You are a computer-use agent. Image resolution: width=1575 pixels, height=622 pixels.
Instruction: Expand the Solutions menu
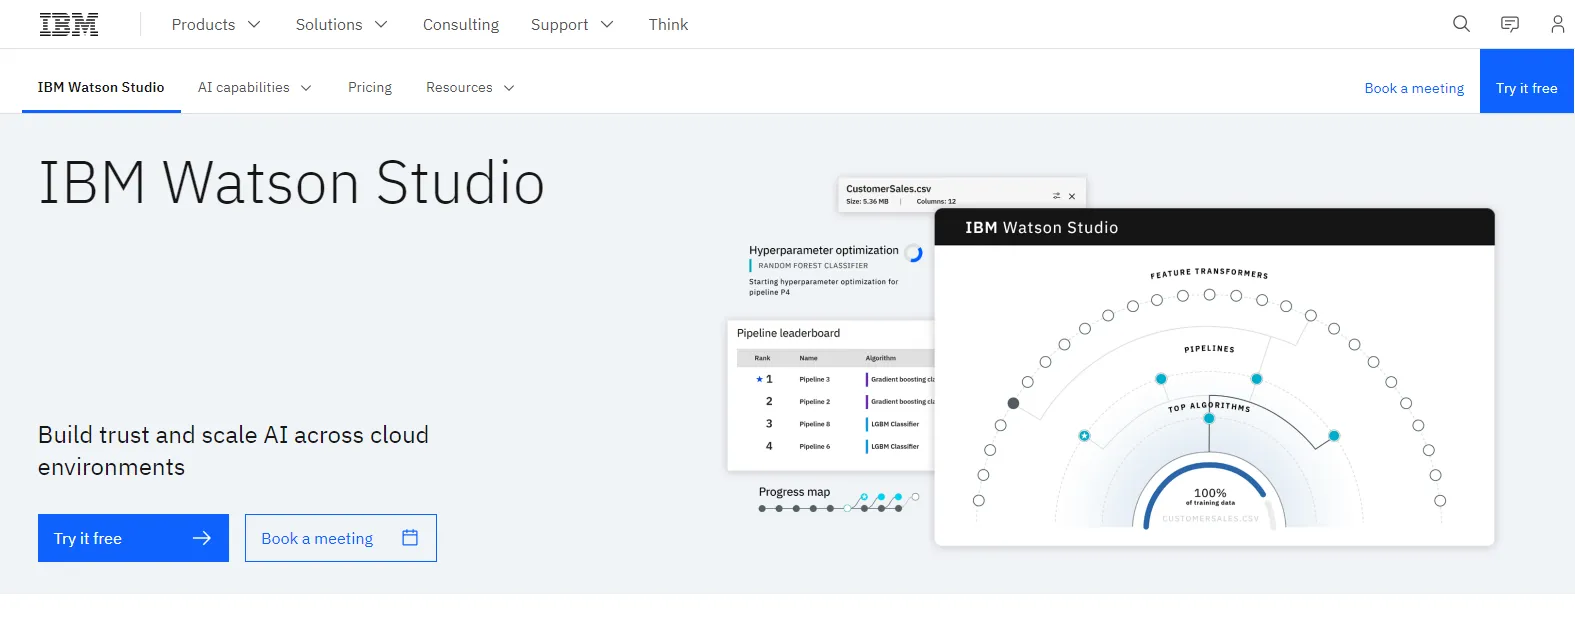click(341, 25)
